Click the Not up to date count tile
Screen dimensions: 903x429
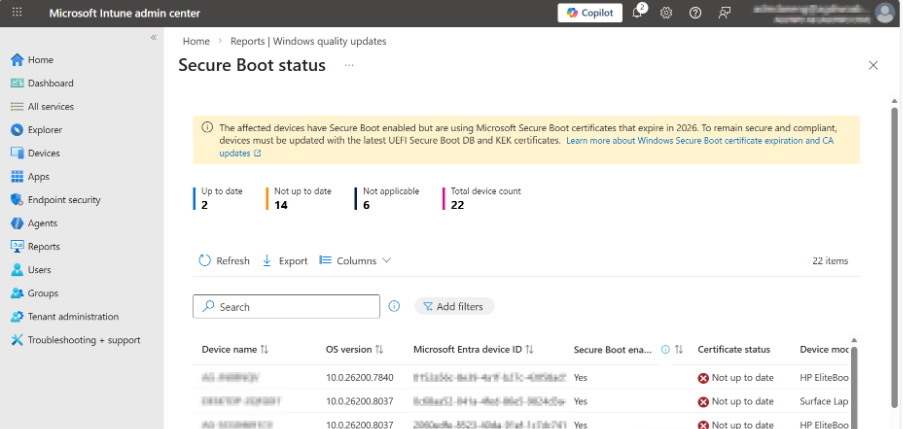click(x=299, y=198)
